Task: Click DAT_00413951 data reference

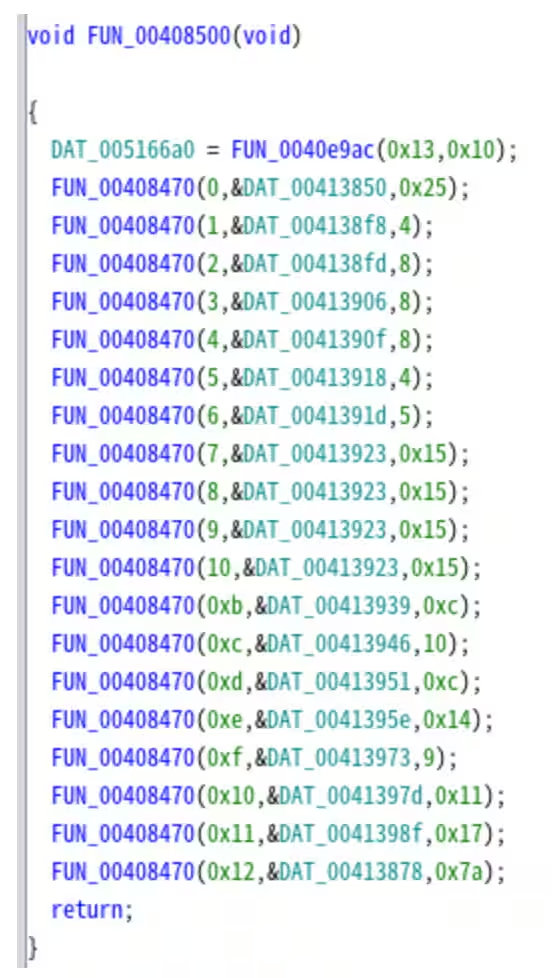Action: click(x=339, y=682)
